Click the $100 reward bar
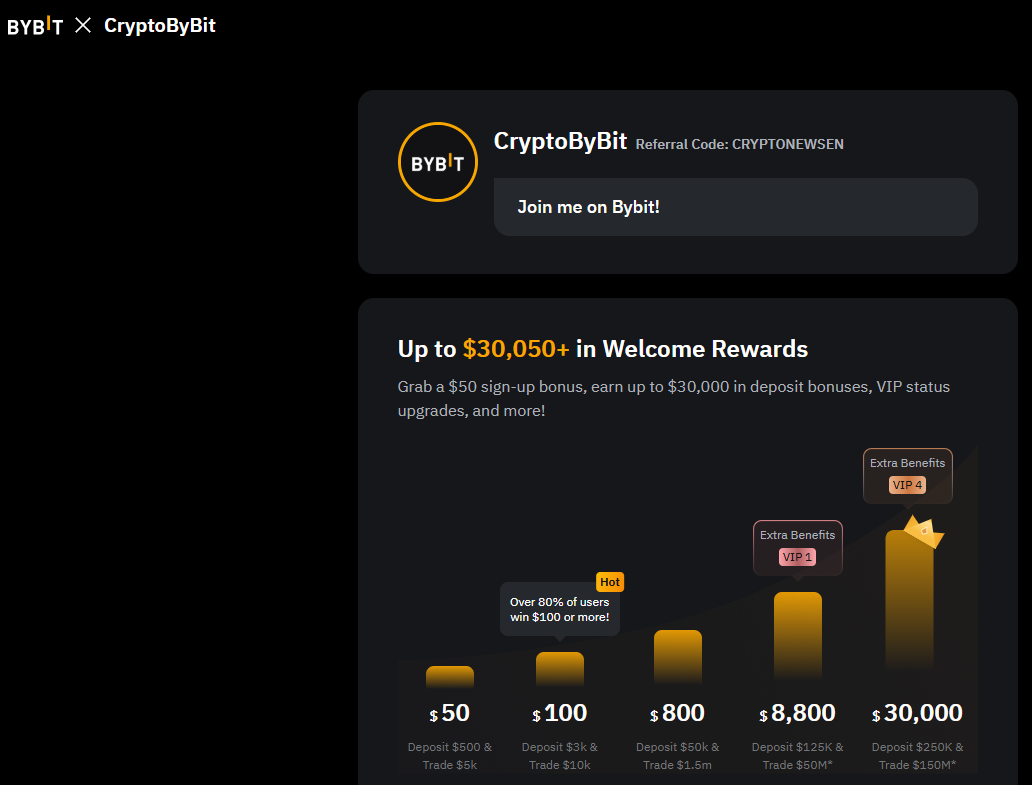Image resolution: width=1032 pixels, height=785 pixels. click(560, 670)
